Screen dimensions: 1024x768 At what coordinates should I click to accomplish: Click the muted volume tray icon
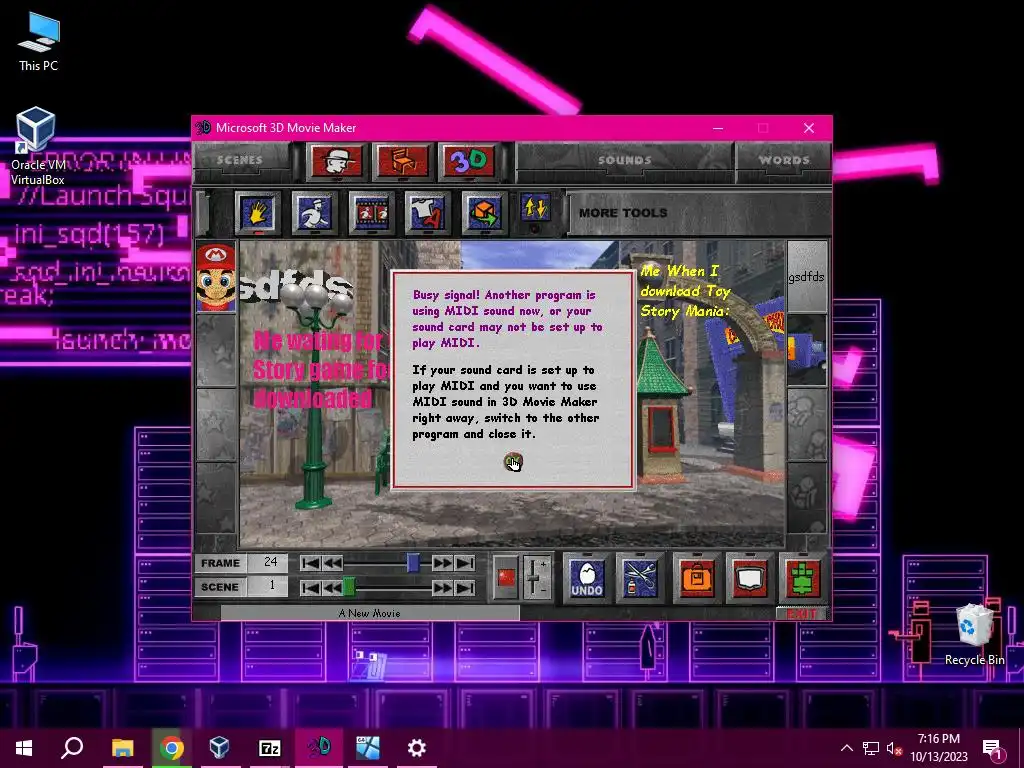coord(895,749)
